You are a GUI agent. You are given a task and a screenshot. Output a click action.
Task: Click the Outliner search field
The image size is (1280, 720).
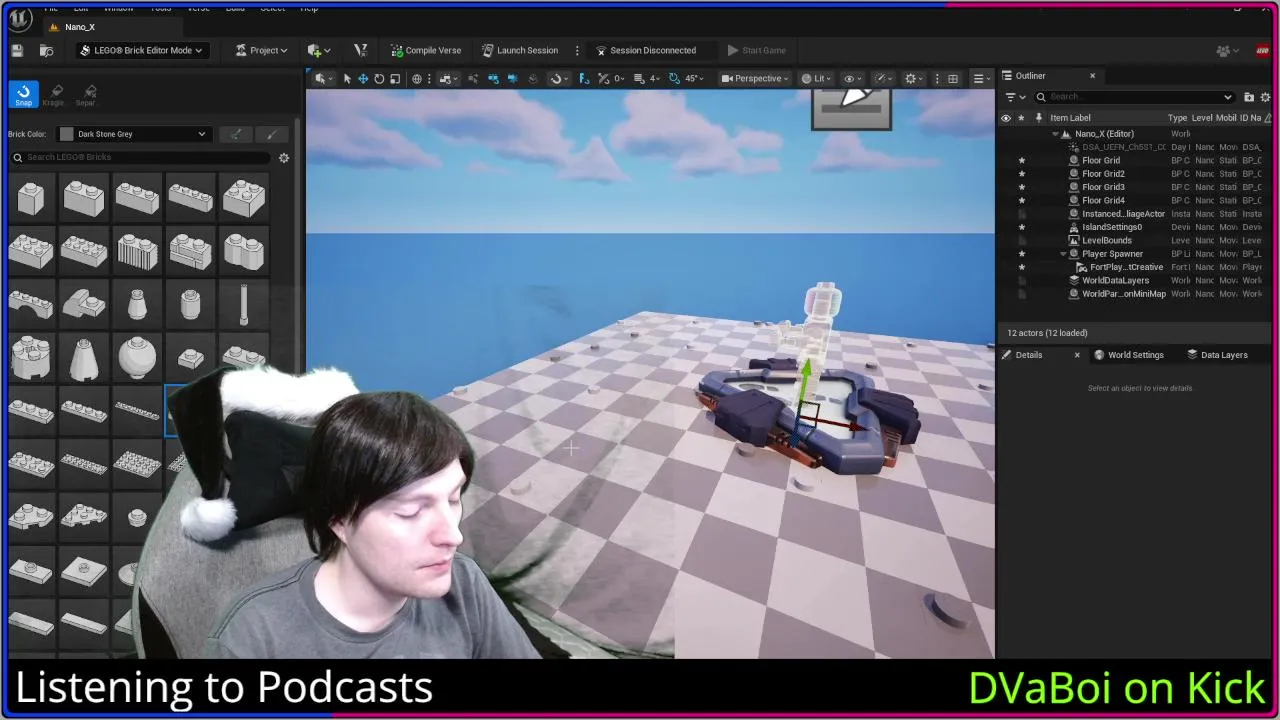coord(1134,97)
